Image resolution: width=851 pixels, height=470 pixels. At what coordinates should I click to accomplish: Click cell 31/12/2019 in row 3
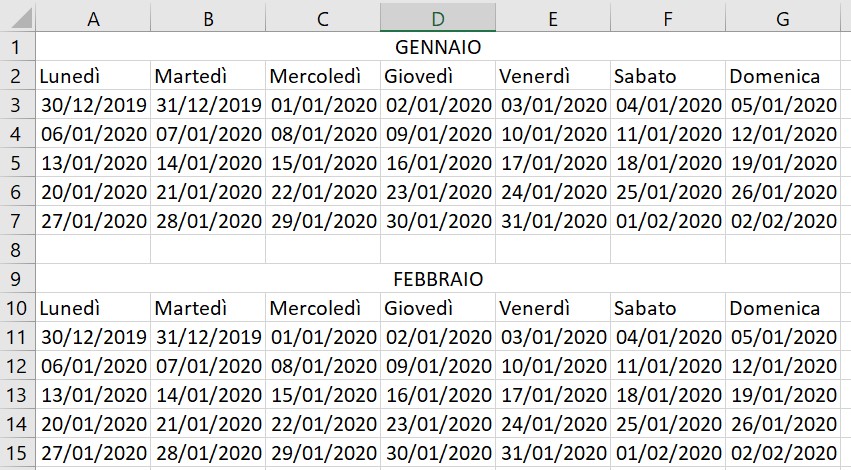pos(208,105)
